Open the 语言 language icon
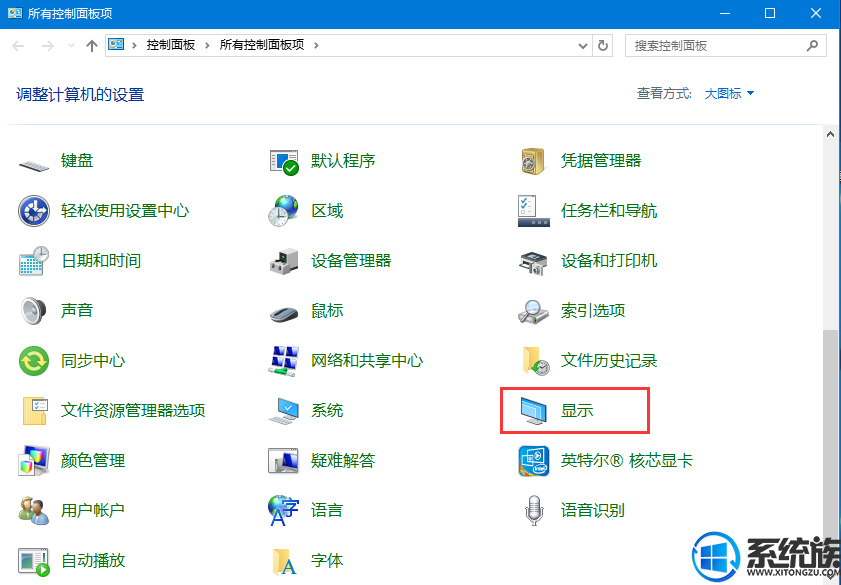The width and height of the screenshot is (841, 585). [283, 510]
